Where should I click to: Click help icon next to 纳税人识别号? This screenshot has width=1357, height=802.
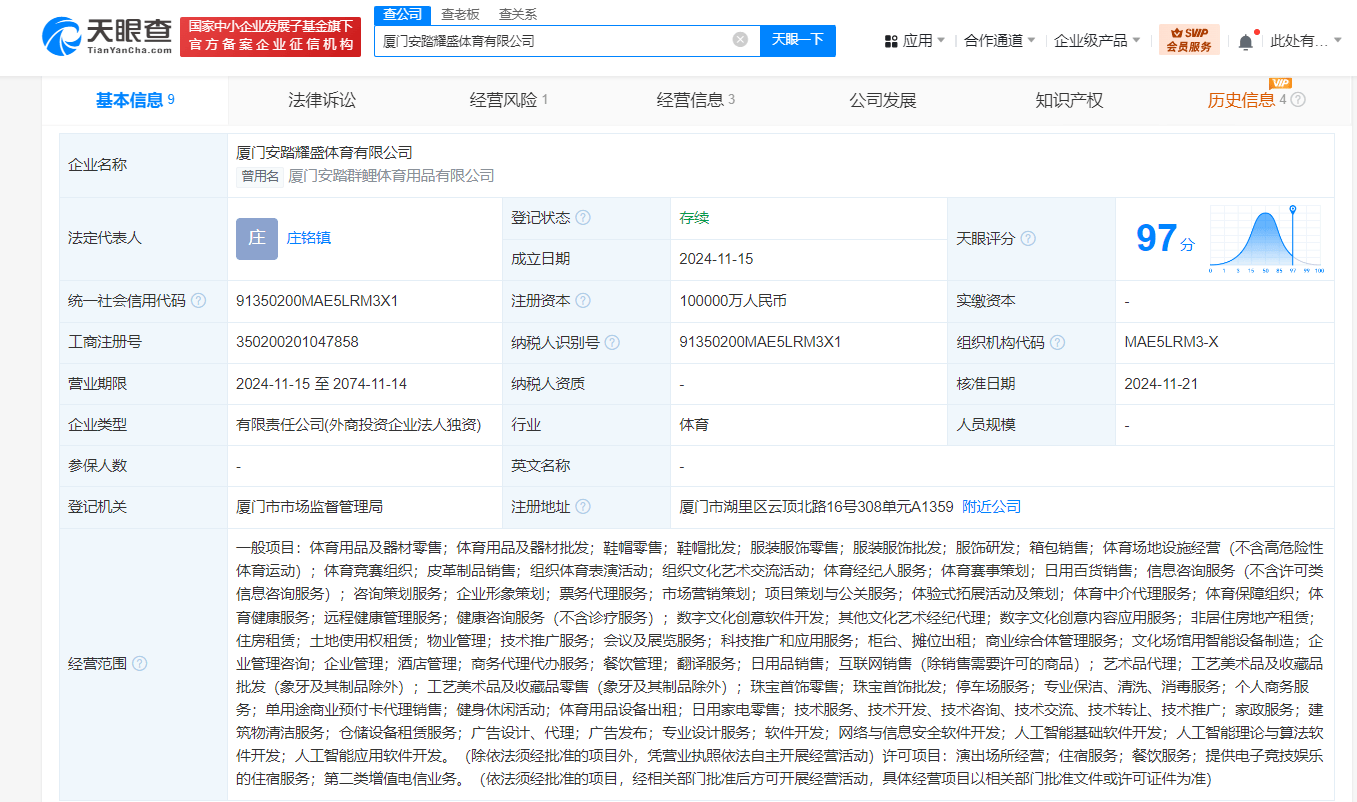pos(612,343)
